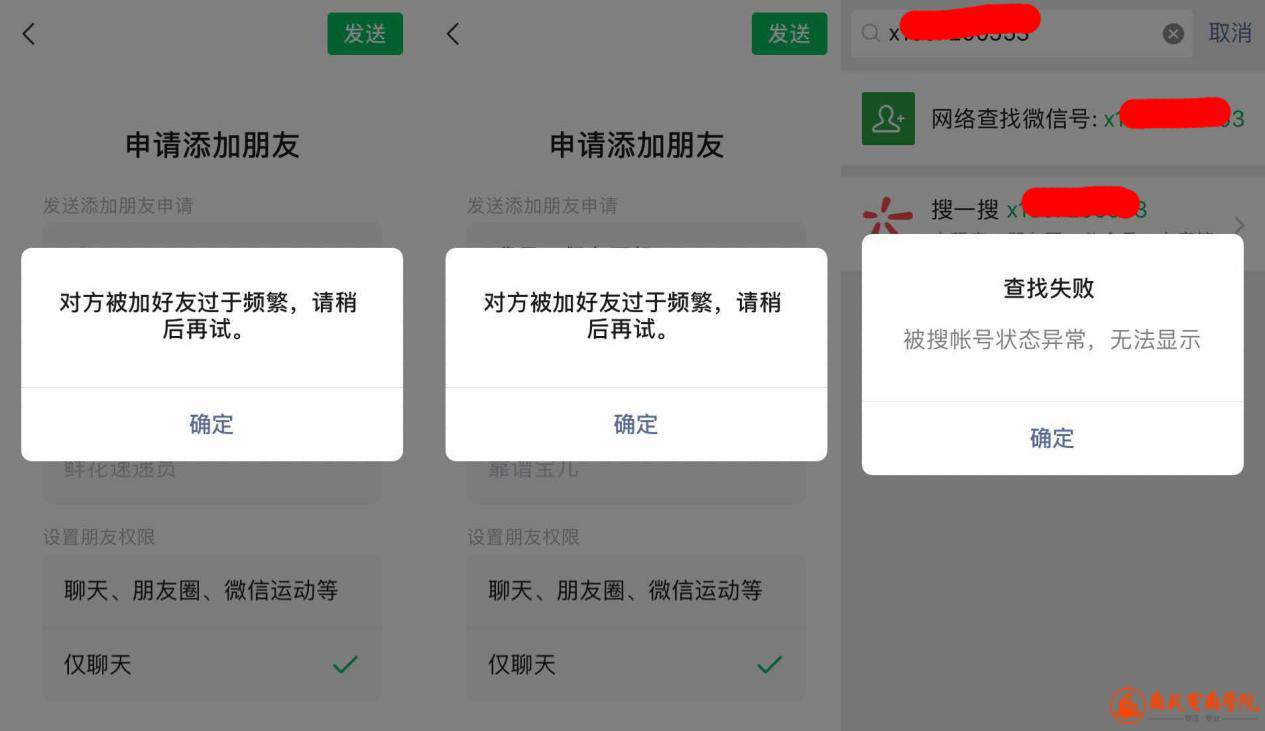Tap the green add-contact icon
This screenshot has height=731, width=1265.
pyautogui.click(x=888, y=119)
